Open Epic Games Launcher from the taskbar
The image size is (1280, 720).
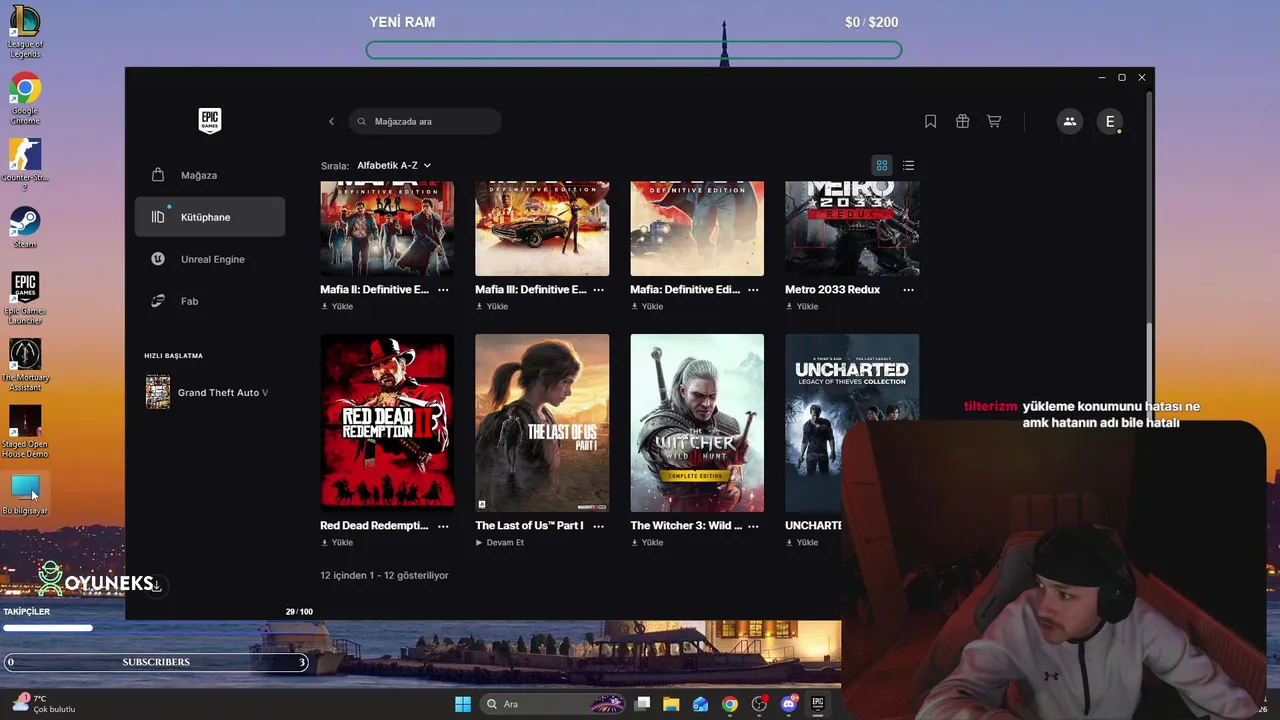pyautogui.click(x=817, y=704)
